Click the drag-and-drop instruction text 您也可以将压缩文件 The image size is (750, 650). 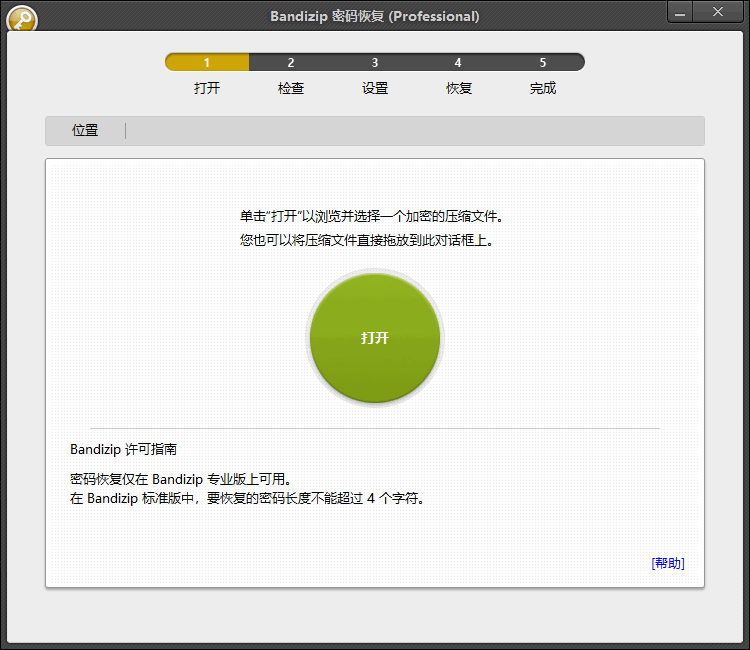tap(367, 241)
